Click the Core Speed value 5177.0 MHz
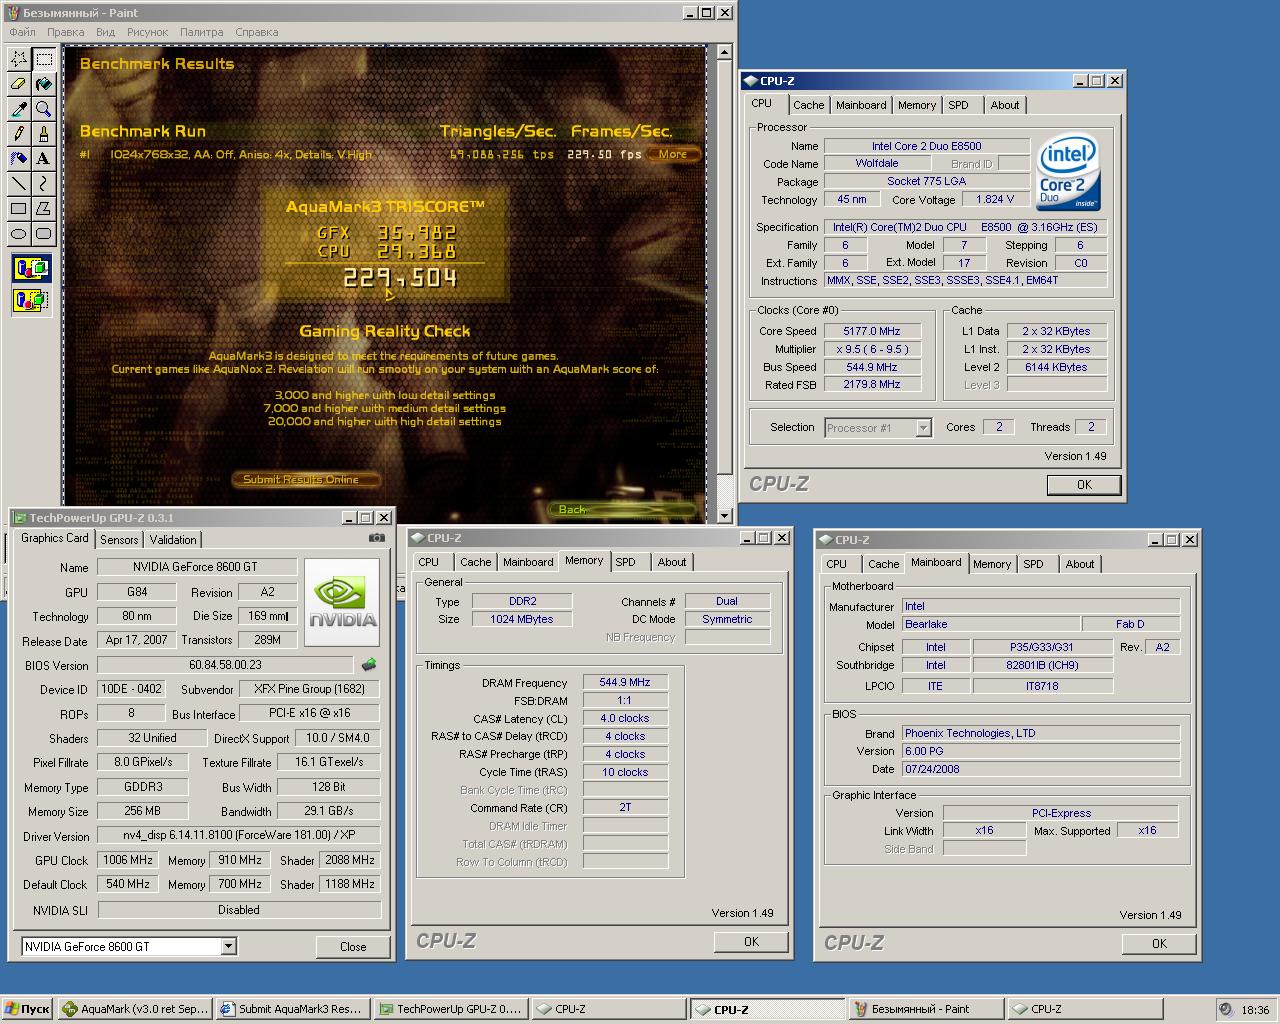 click(872, 331)
